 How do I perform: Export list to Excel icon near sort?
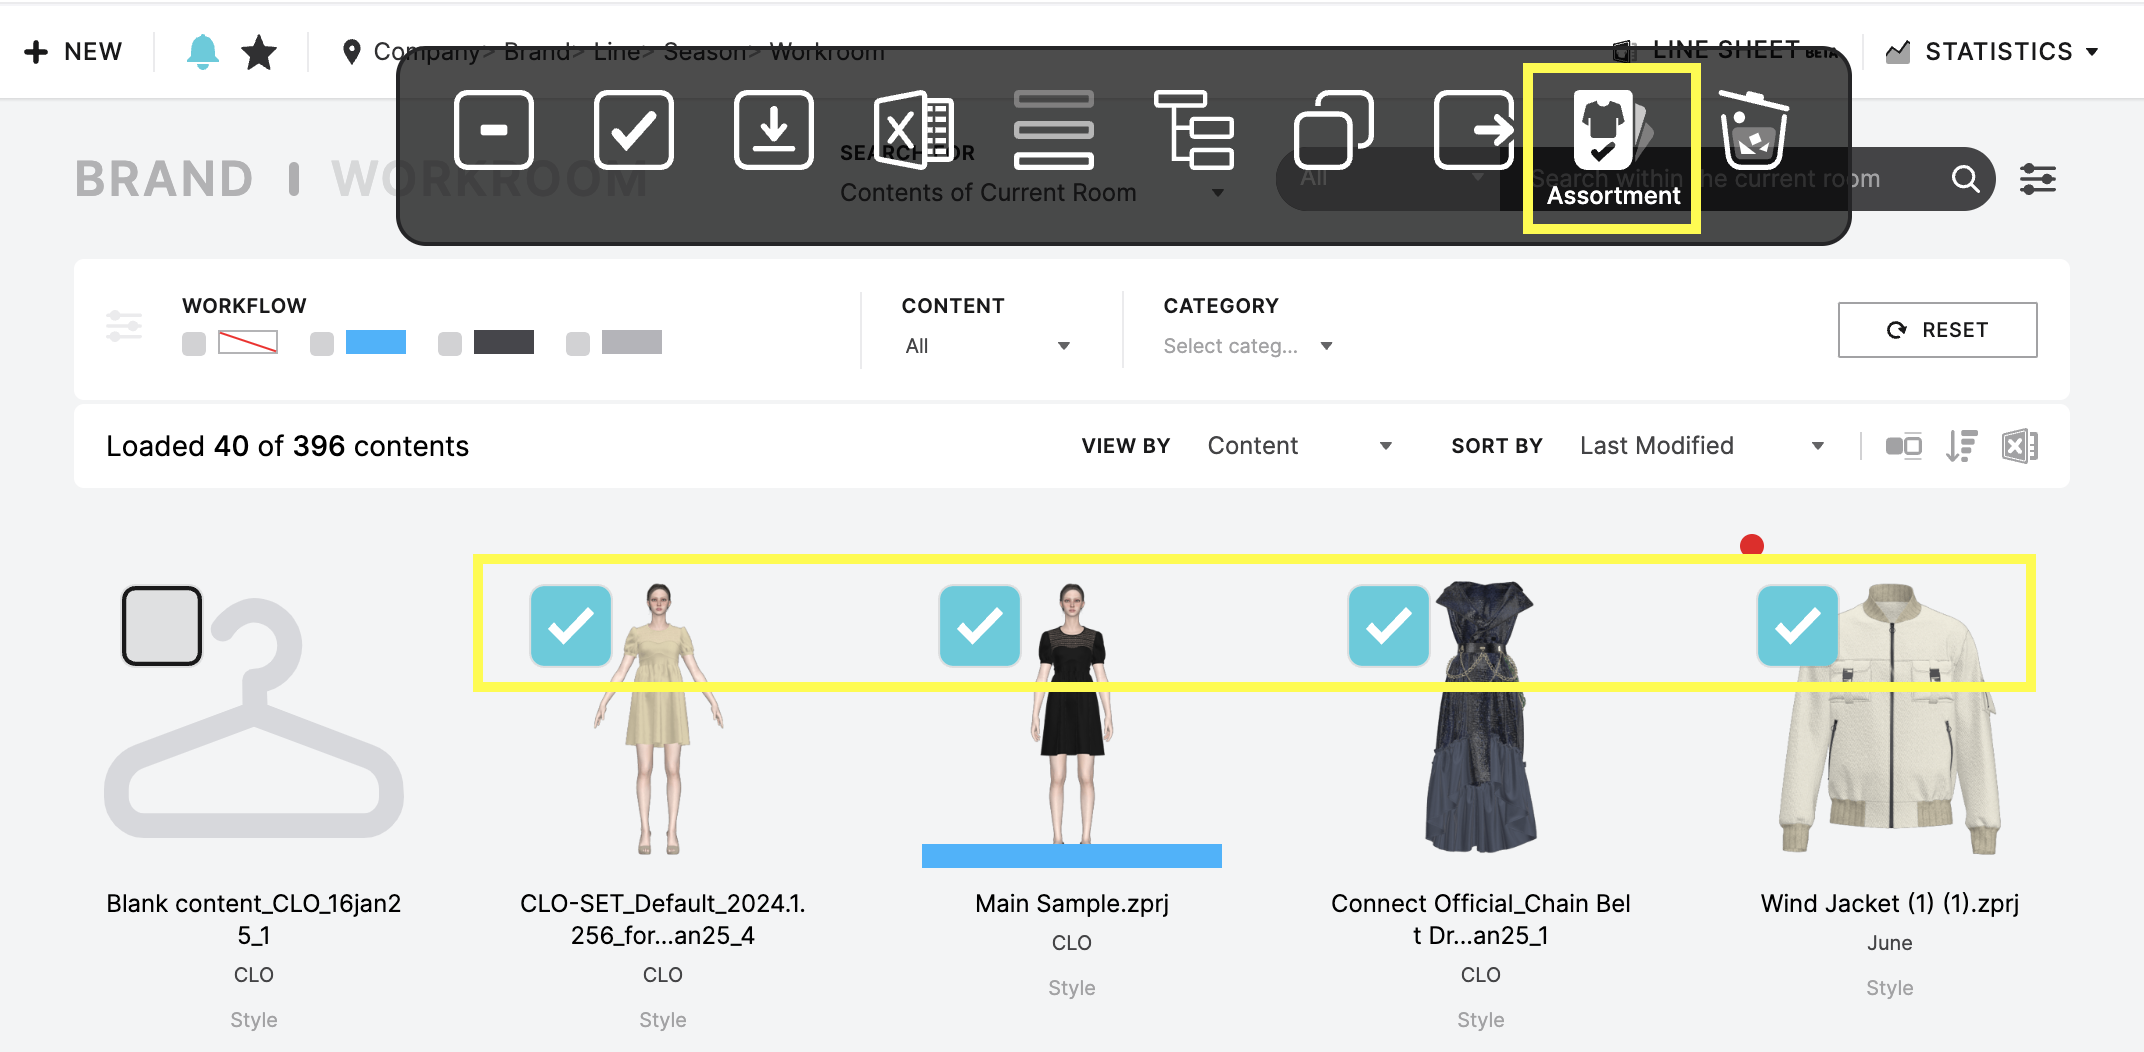tap(2020, 446)
